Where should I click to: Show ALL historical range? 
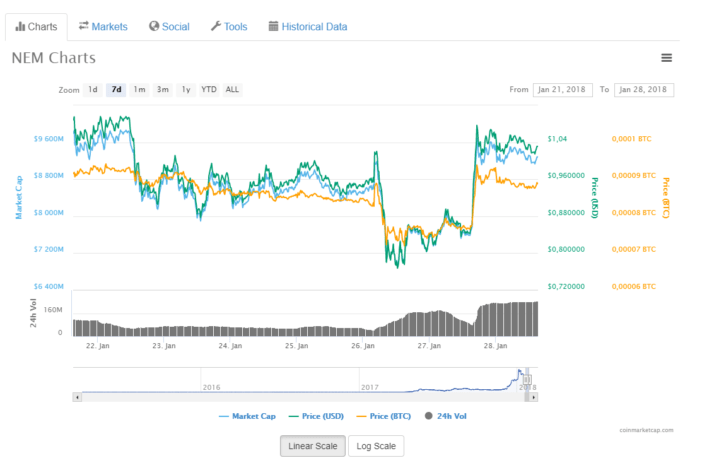(x=232, y=90)
